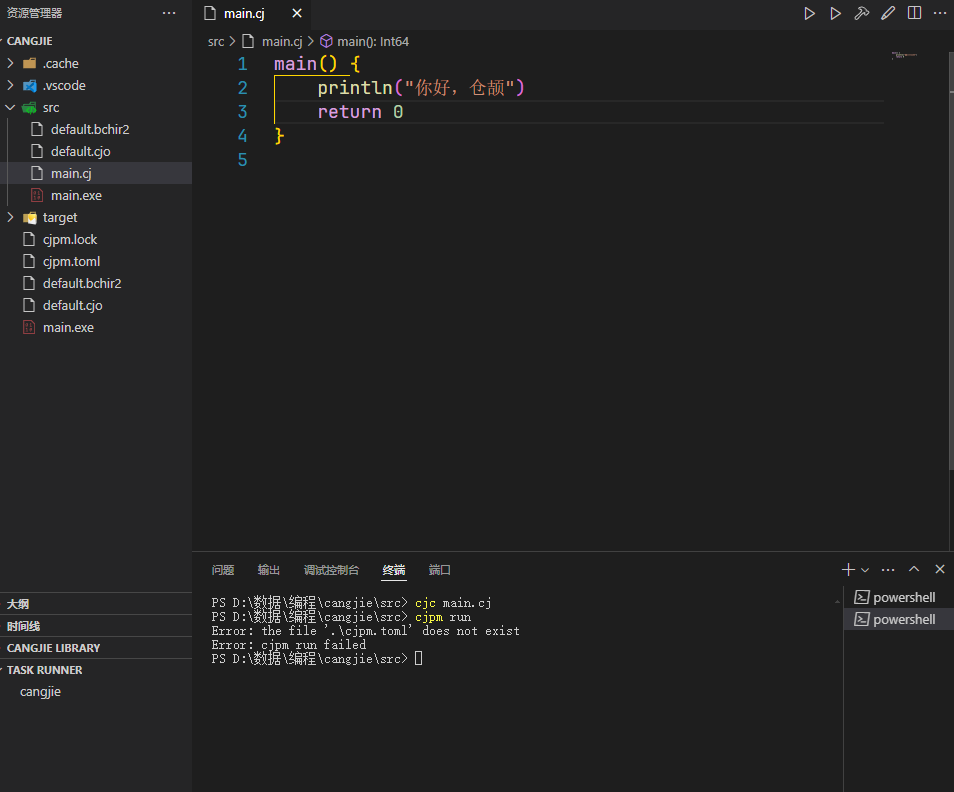The image size is (954, 792).
Task: Split the editor using the split icon
Action: [x=913, y=13]
